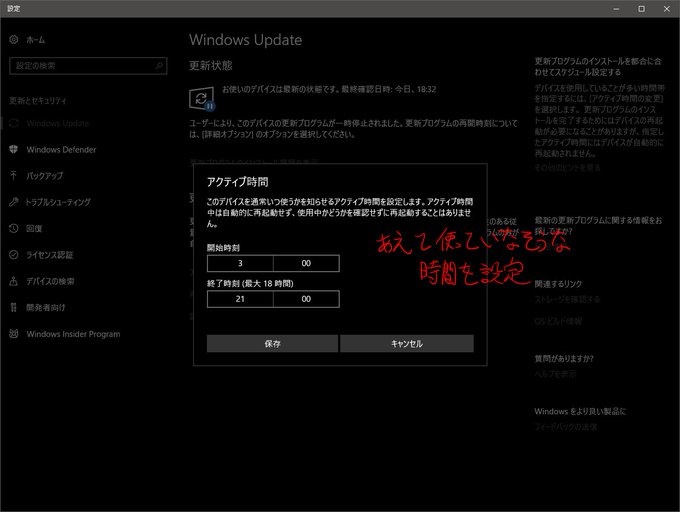Select Windows Insider Program entry
This screenshot has width=680, height=512.
point(73,334)
